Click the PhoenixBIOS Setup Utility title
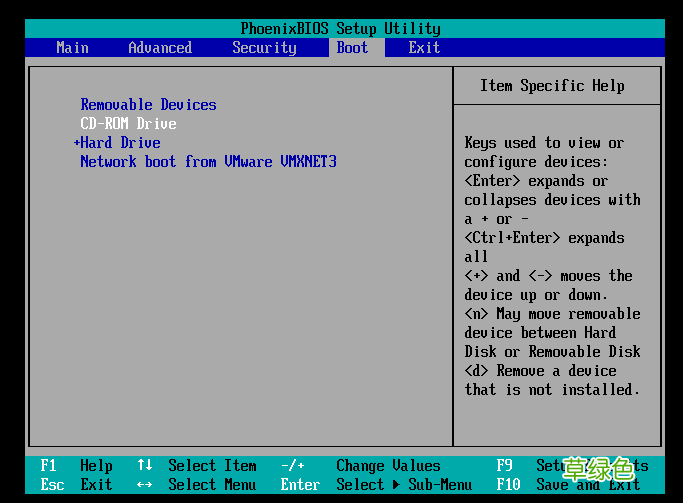This screenshot has width=683, height=503. (341, 29)
